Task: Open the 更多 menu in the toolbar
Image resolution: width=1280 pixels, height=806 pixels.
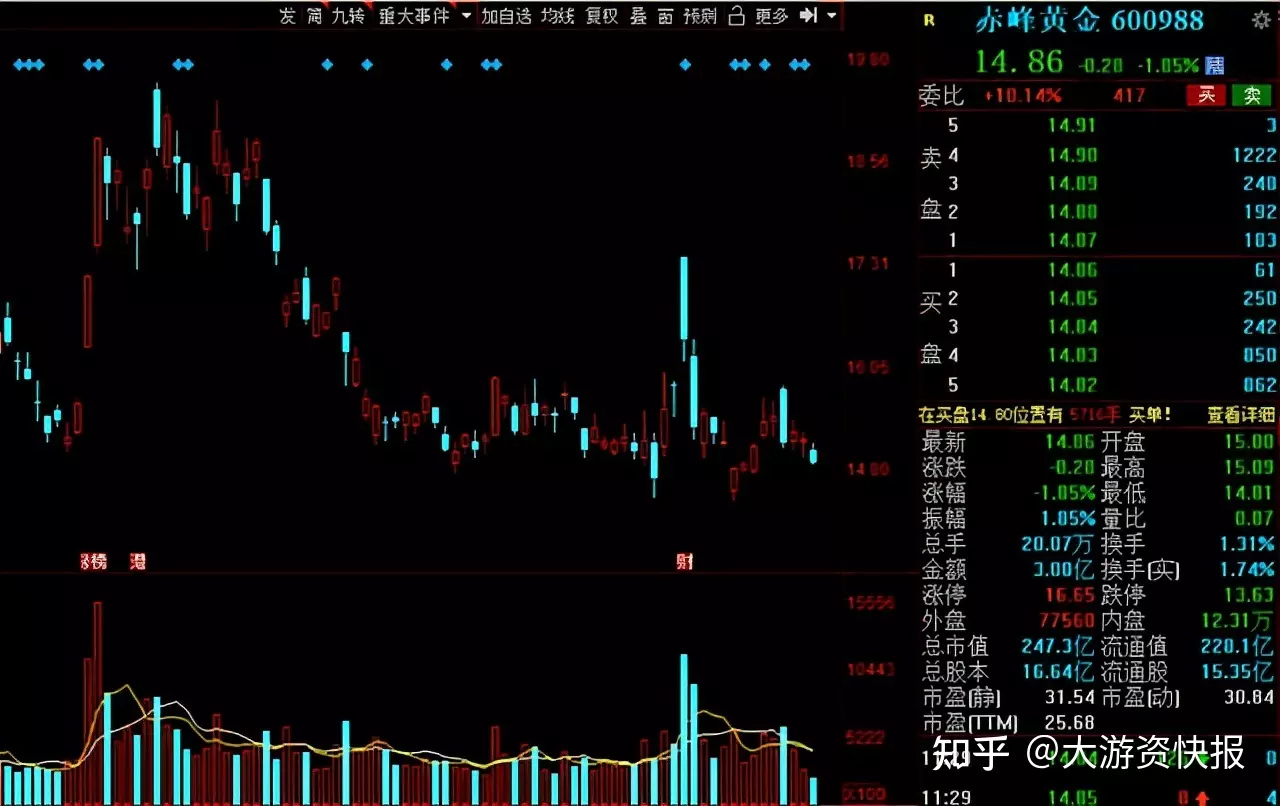Action: (x=772, y=16)
